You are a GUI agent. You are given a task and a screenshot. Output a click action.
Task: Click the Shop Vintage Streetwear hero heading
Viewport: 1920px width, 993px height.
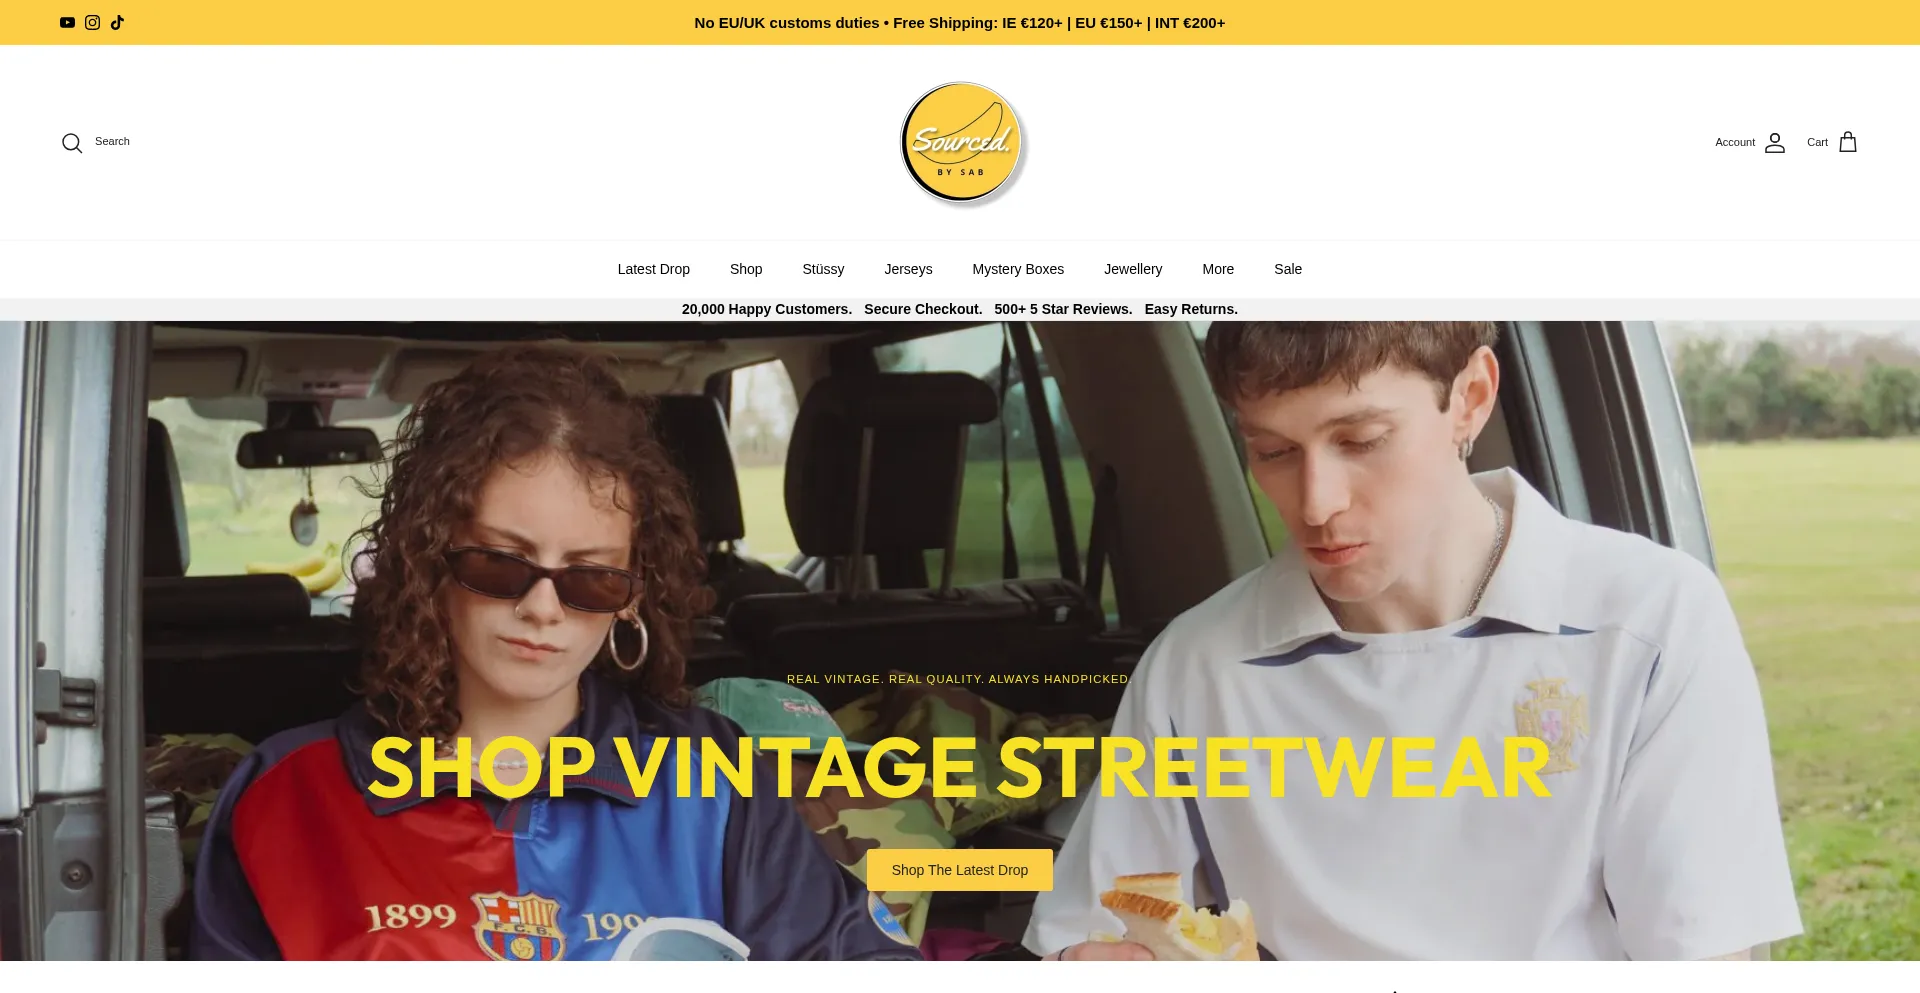960,768
